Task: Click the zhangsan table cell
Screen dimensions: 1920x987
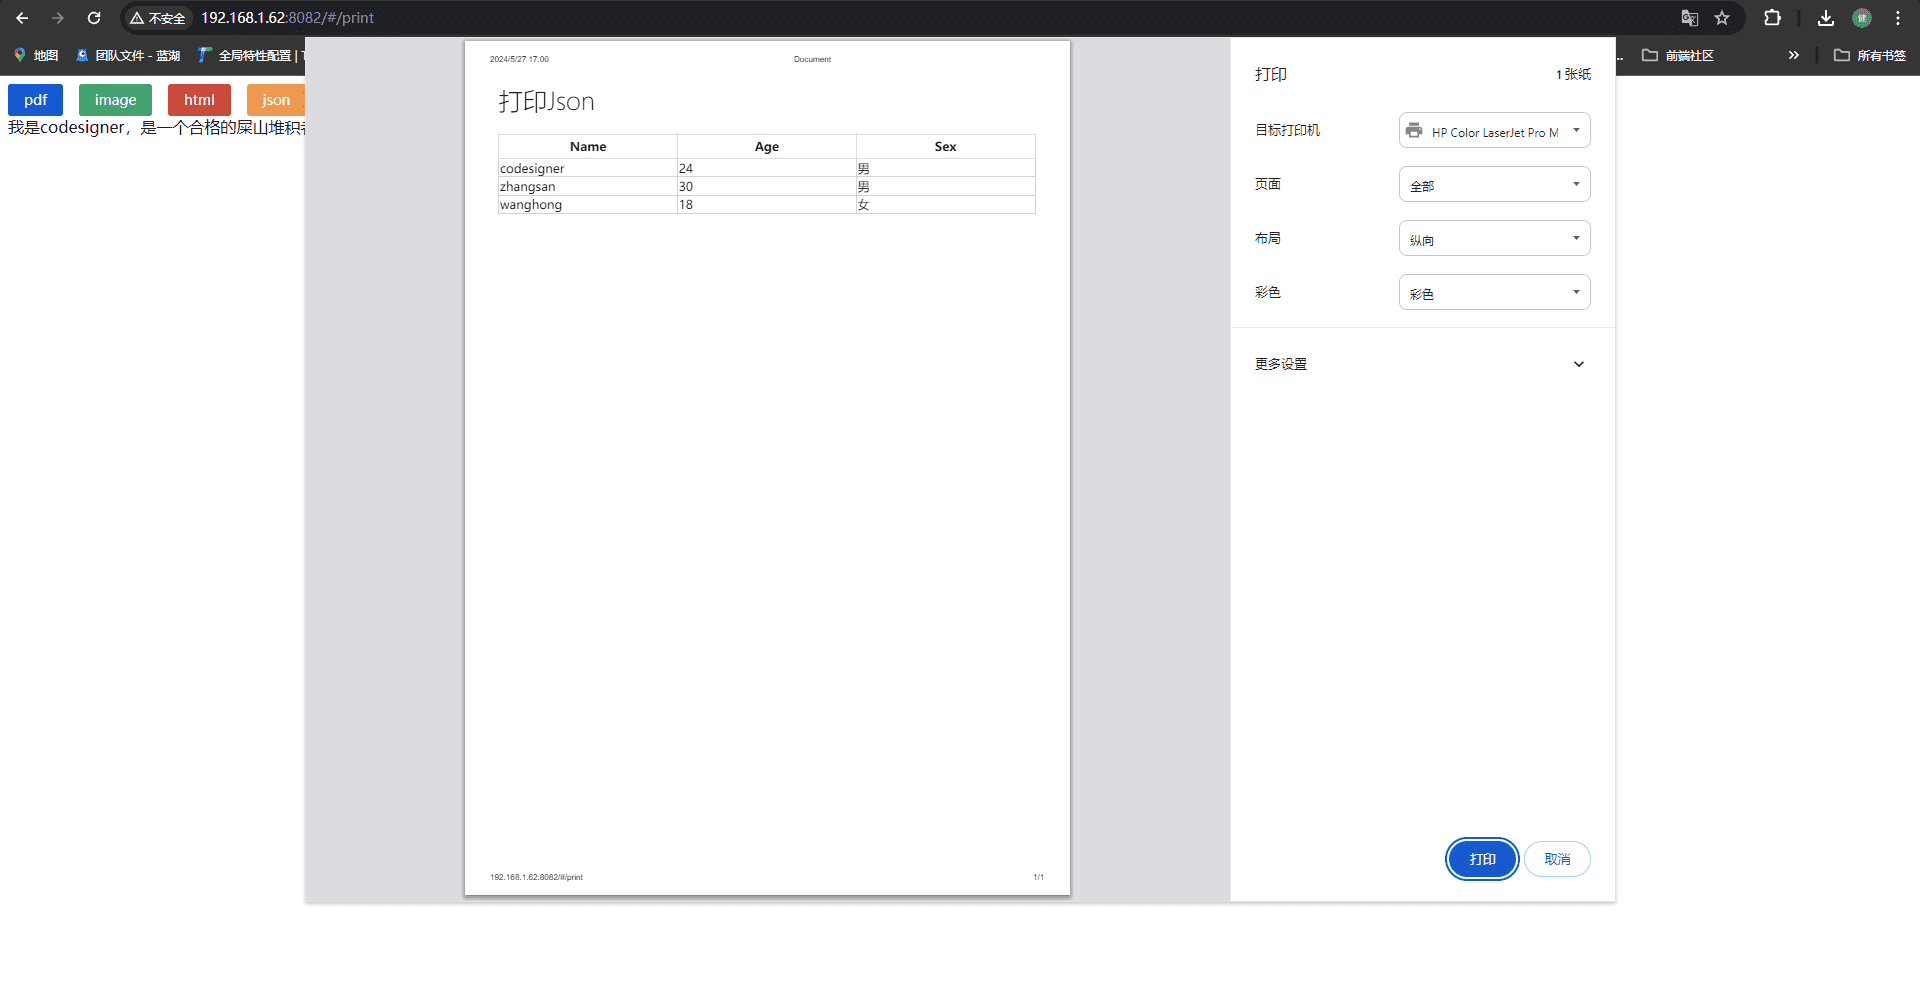Action: (x=588, y=187)
